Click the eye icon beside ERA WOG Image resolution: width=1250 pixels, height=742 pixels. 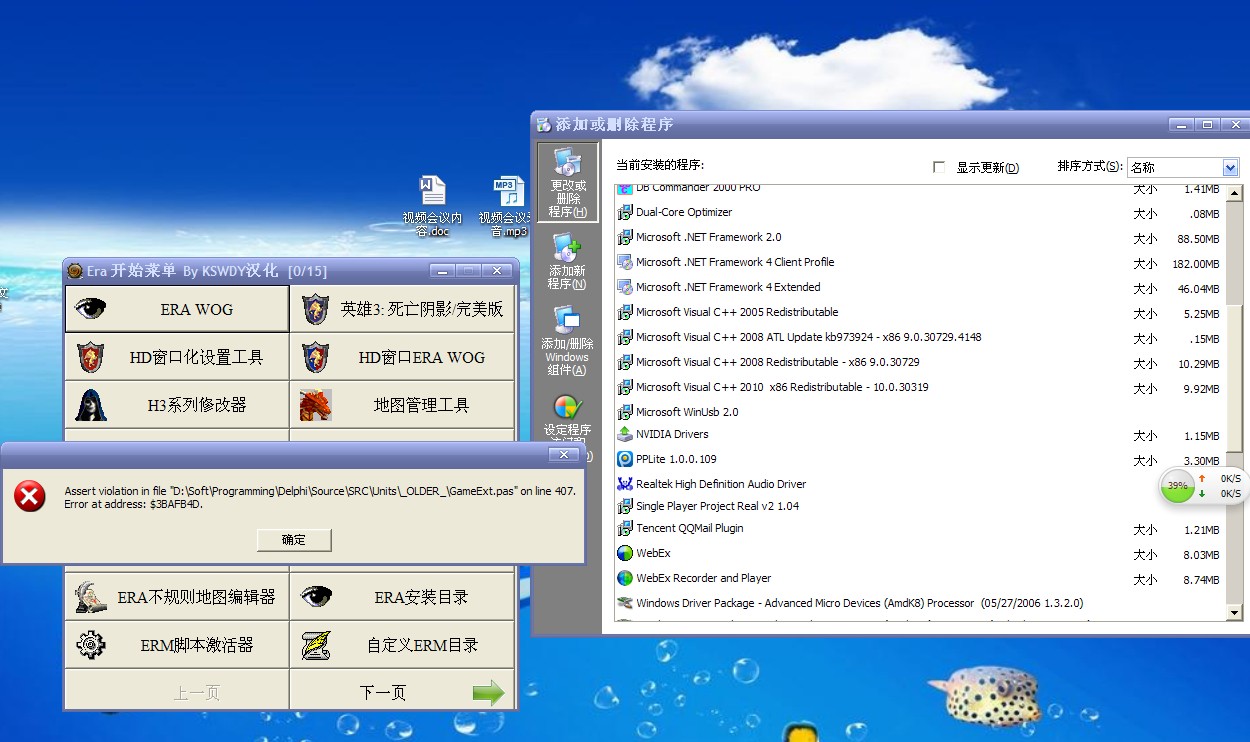pyautogui.click(x=90, y=309)
